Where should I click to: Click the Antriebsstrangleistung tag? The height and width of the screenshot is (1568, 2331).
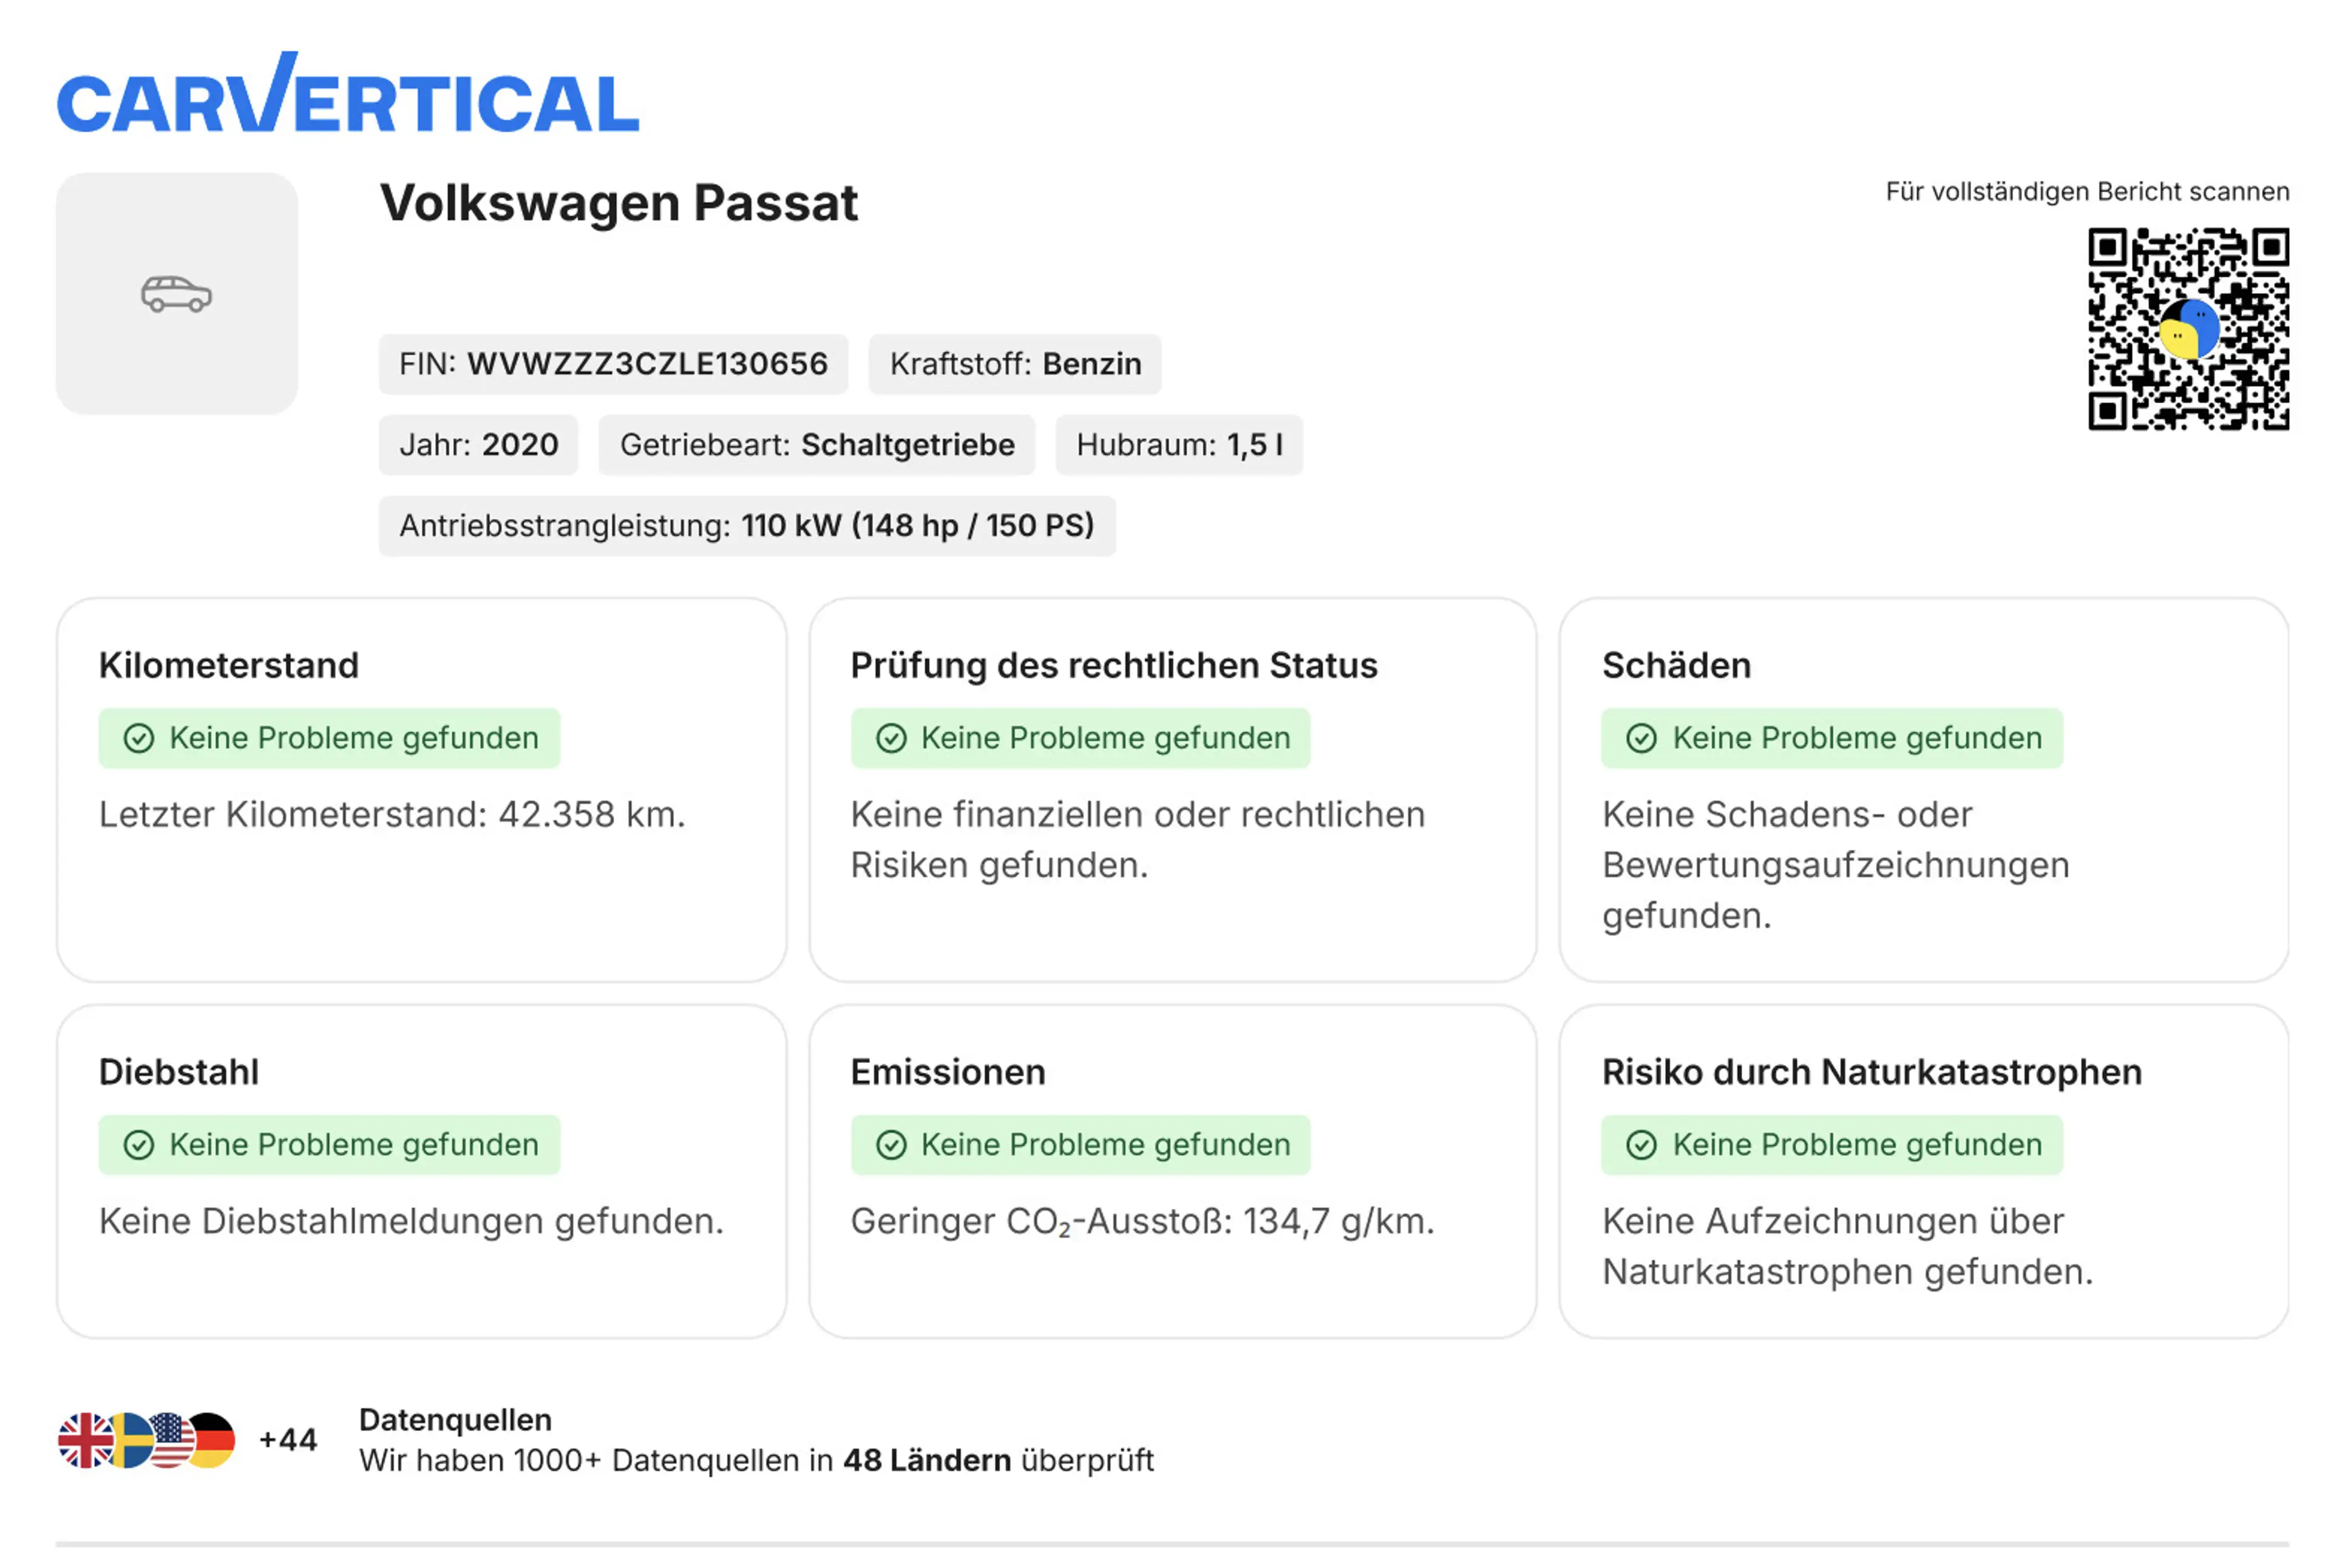click(747, 526)
